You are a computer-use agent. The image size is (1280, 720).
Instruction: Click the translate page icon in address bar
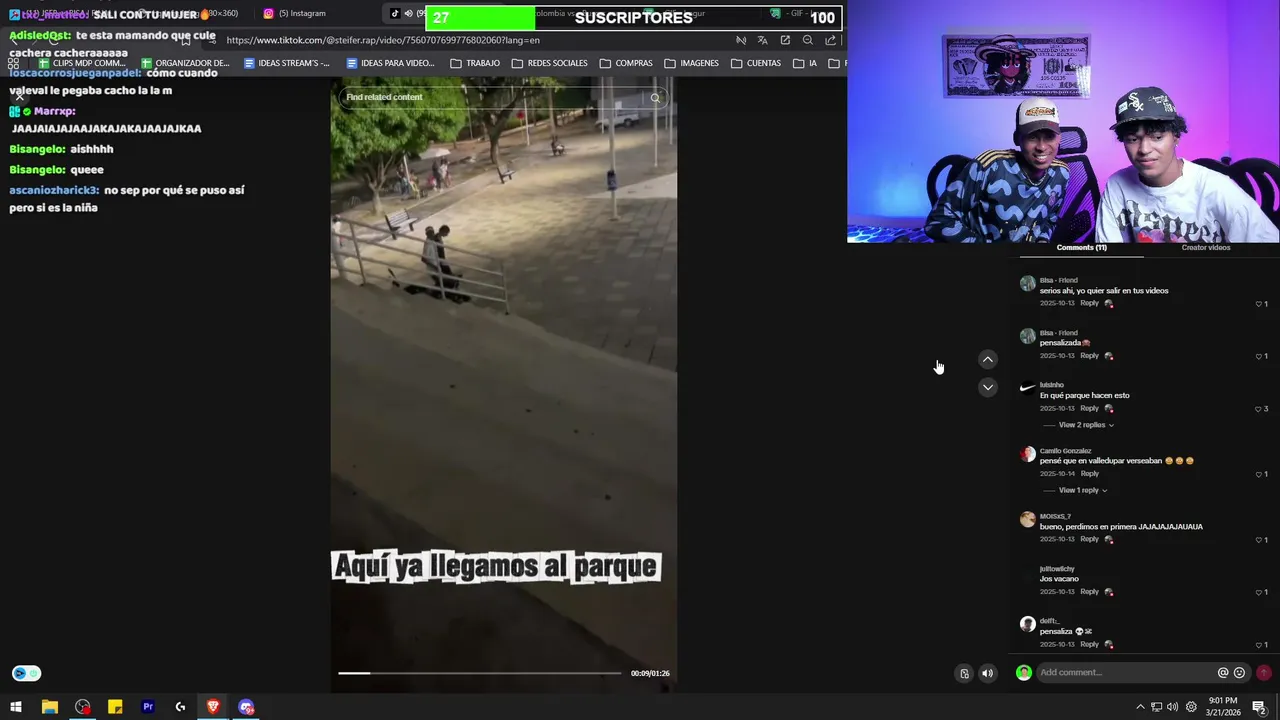762,40
